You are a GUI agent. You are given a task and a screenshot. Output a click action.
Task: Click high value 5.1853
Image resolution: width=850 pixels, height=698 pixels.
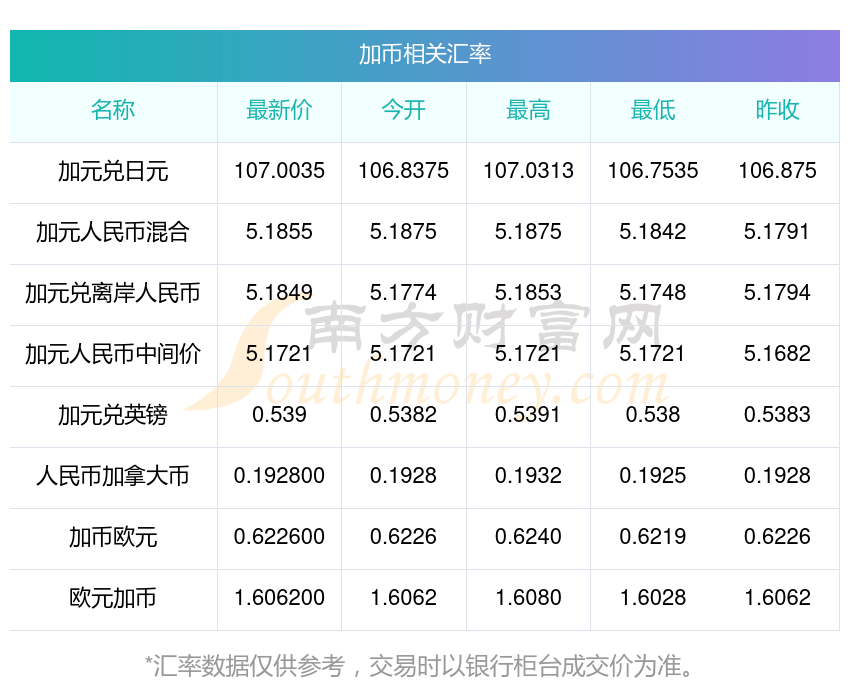pos(529,293)
